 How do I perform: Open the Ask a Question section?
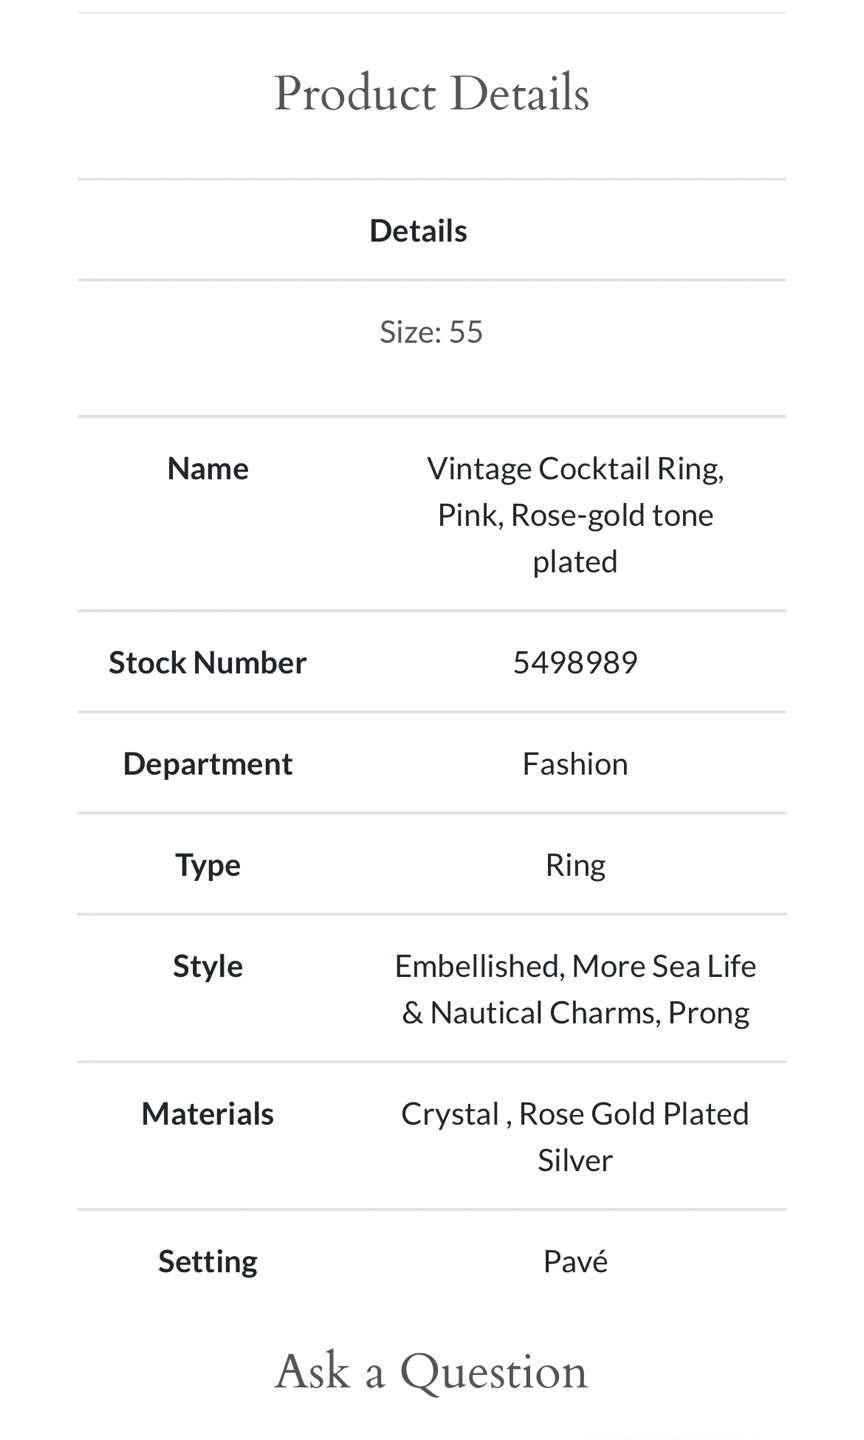point(431,1371)
